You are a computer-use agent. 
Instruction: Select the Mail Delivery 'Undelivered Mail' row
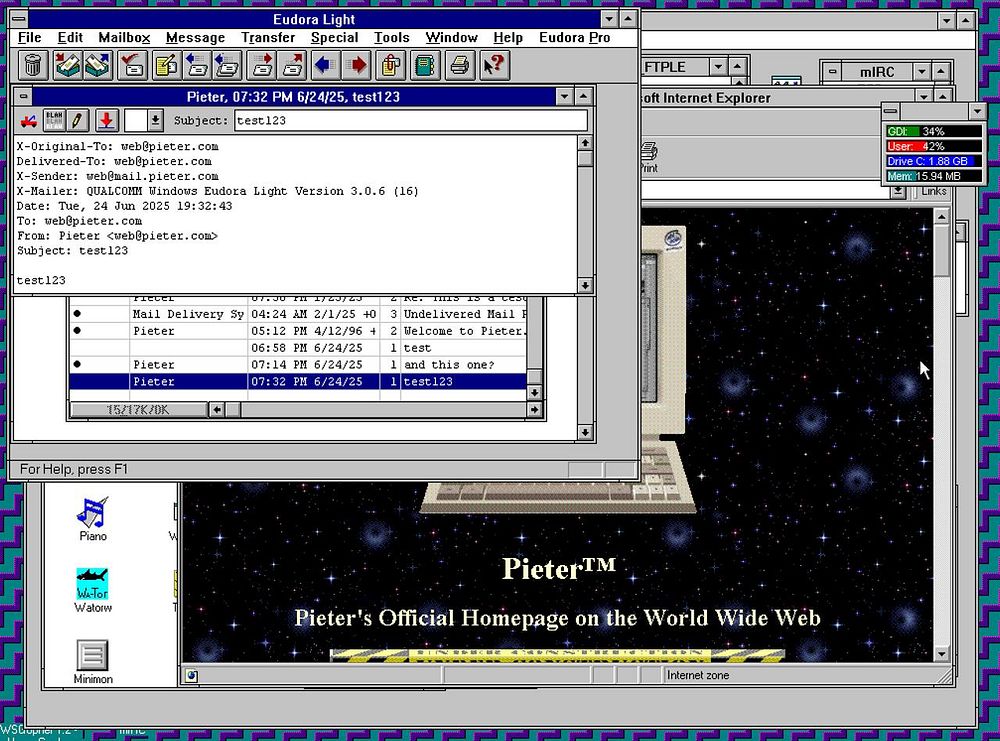coord(298,314)
